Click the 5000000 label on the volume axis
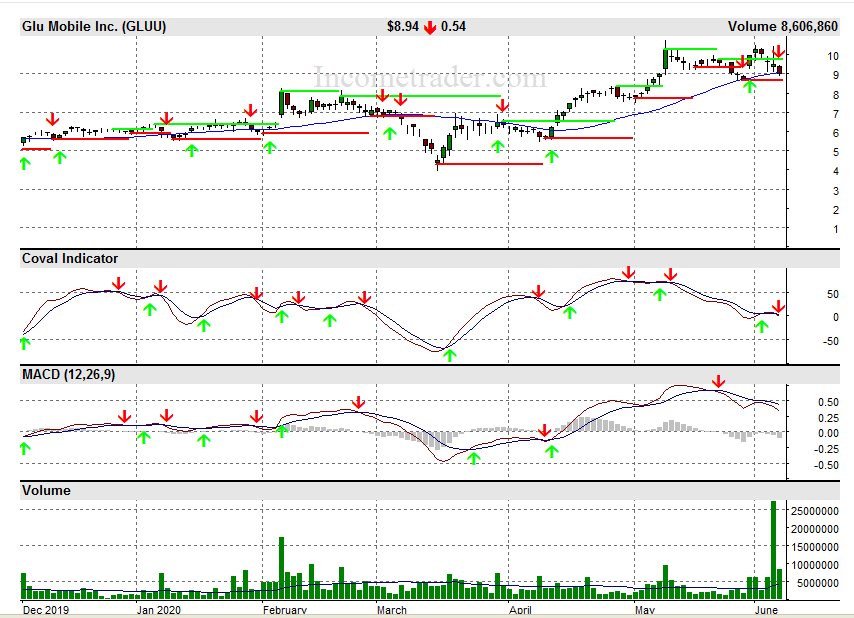Screen dimensions: 854x618 [x=818, y=583]
